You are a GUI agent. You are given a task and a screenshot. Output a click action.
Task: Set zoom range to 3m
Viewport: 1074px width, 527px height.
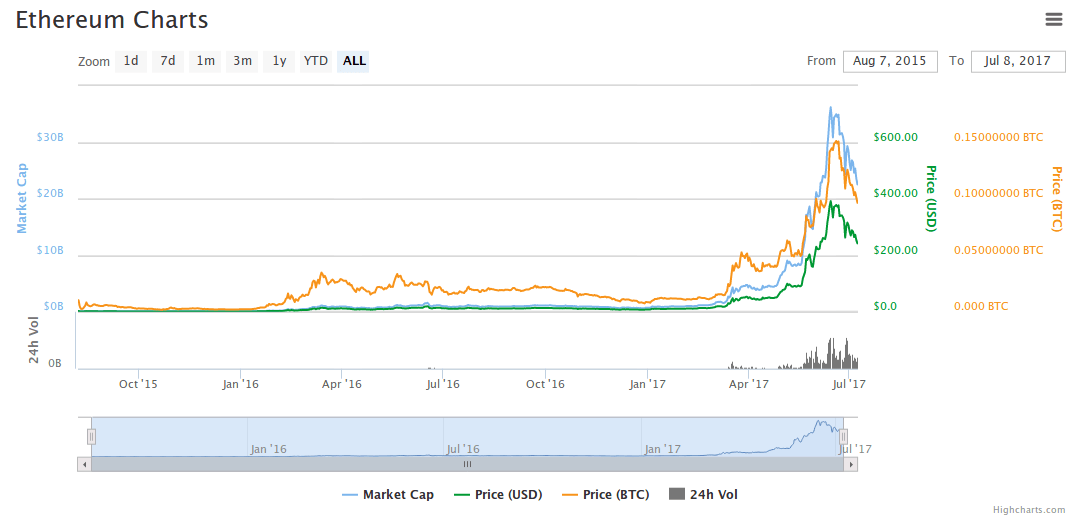(242, 61)
